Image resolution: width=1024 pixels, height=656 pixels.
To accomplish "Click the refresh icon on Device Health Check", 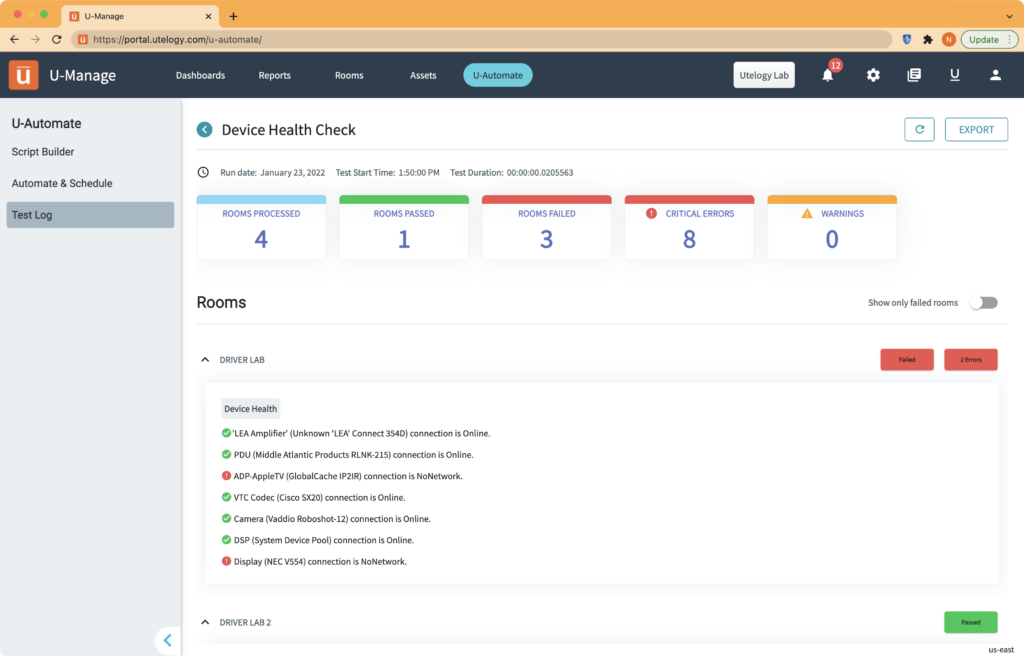I will pos(919,129).
